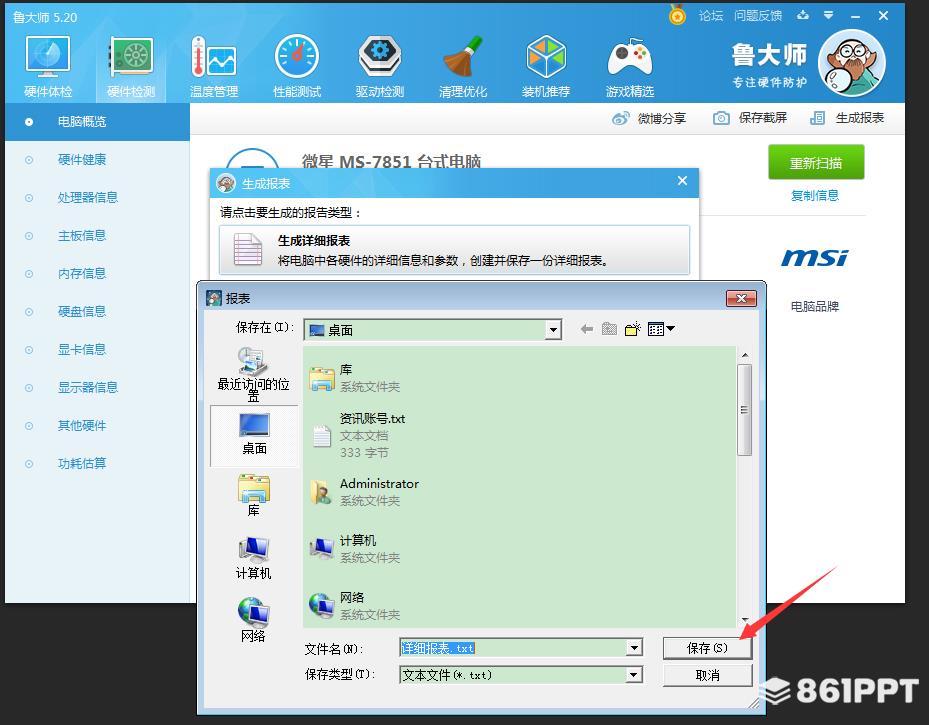929x725 pixels.
Task: Click the new folder icon in save dialog
Action: (x=632, y=329)
